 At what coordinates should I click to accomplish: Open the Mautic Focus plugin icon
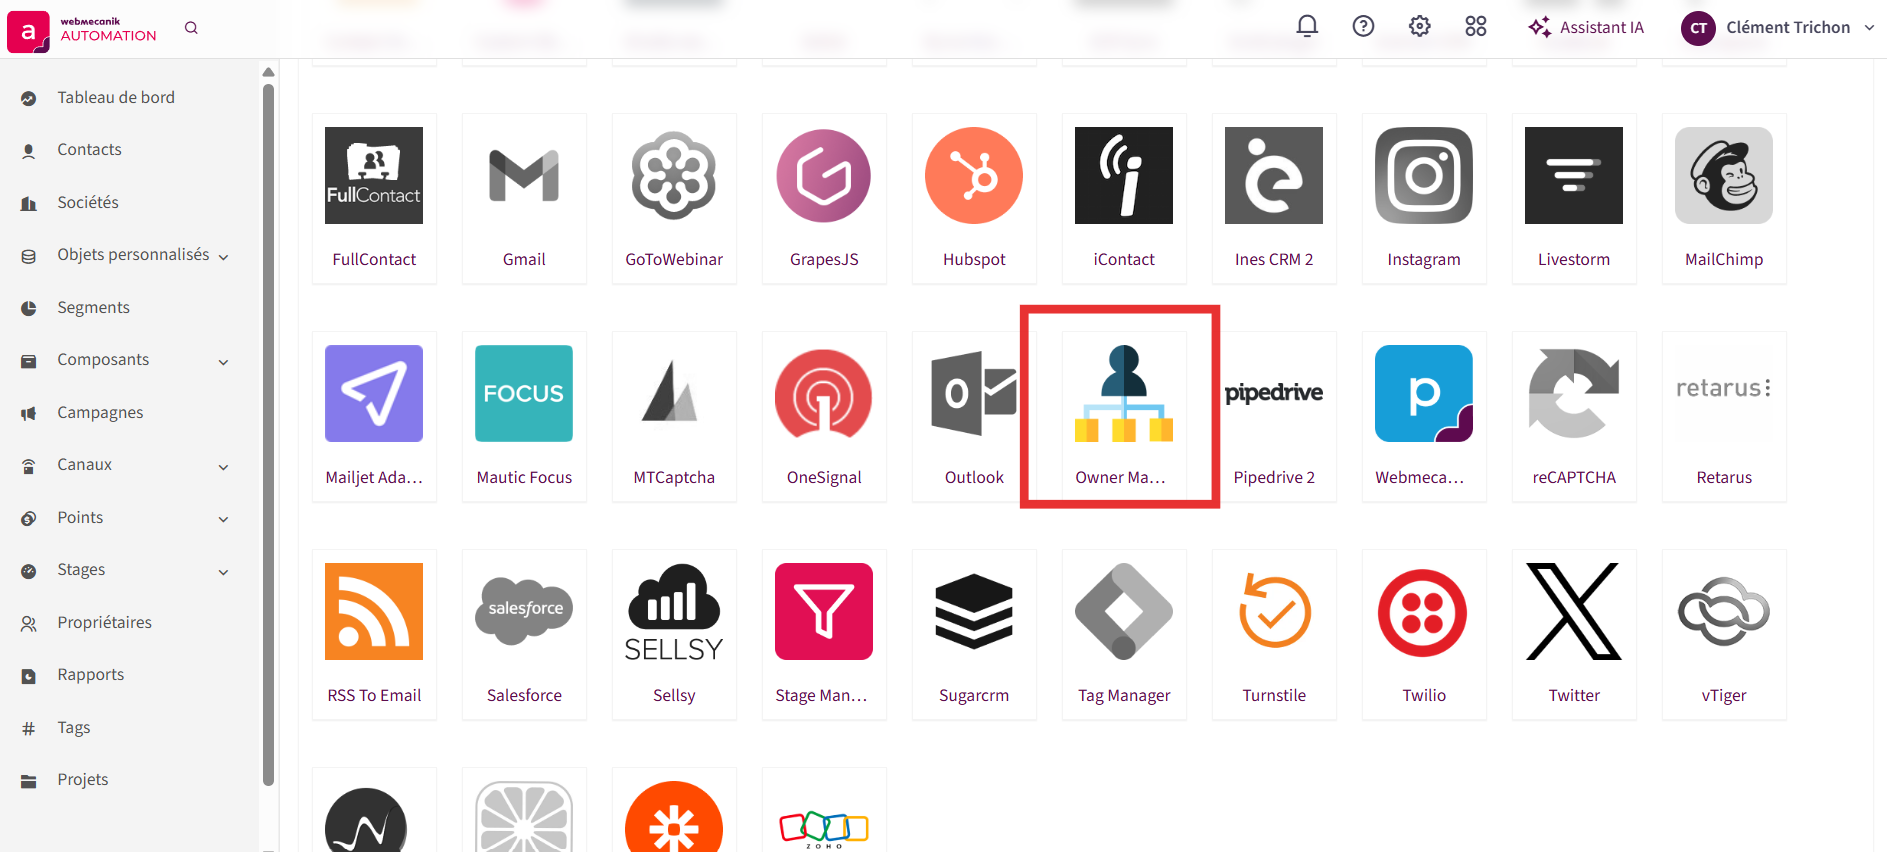click(x=524, y=394)
